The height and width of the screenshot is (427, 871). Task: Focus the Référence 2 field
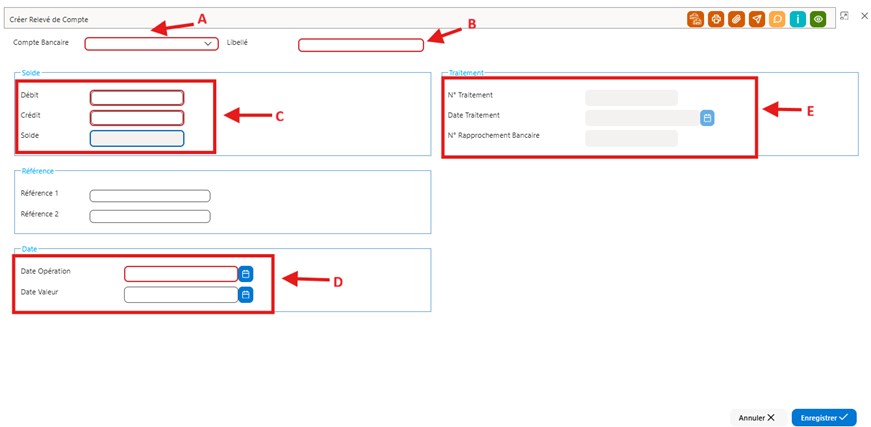(x=150, y=216)
